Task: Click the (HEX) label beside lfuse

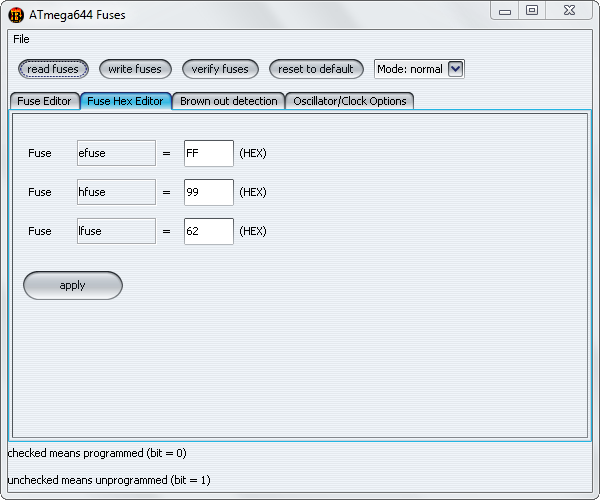Action: [253, 231]
